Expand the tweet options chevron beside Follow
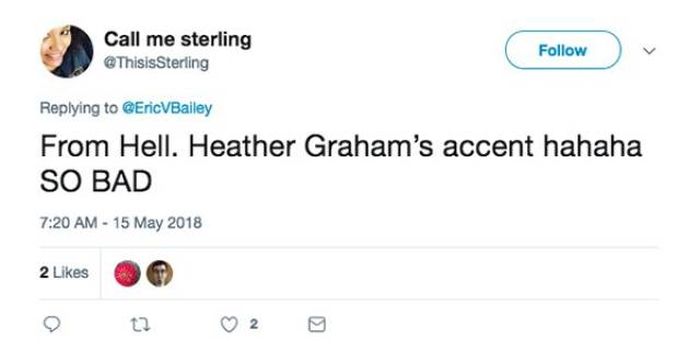 [x=649, y=51]
